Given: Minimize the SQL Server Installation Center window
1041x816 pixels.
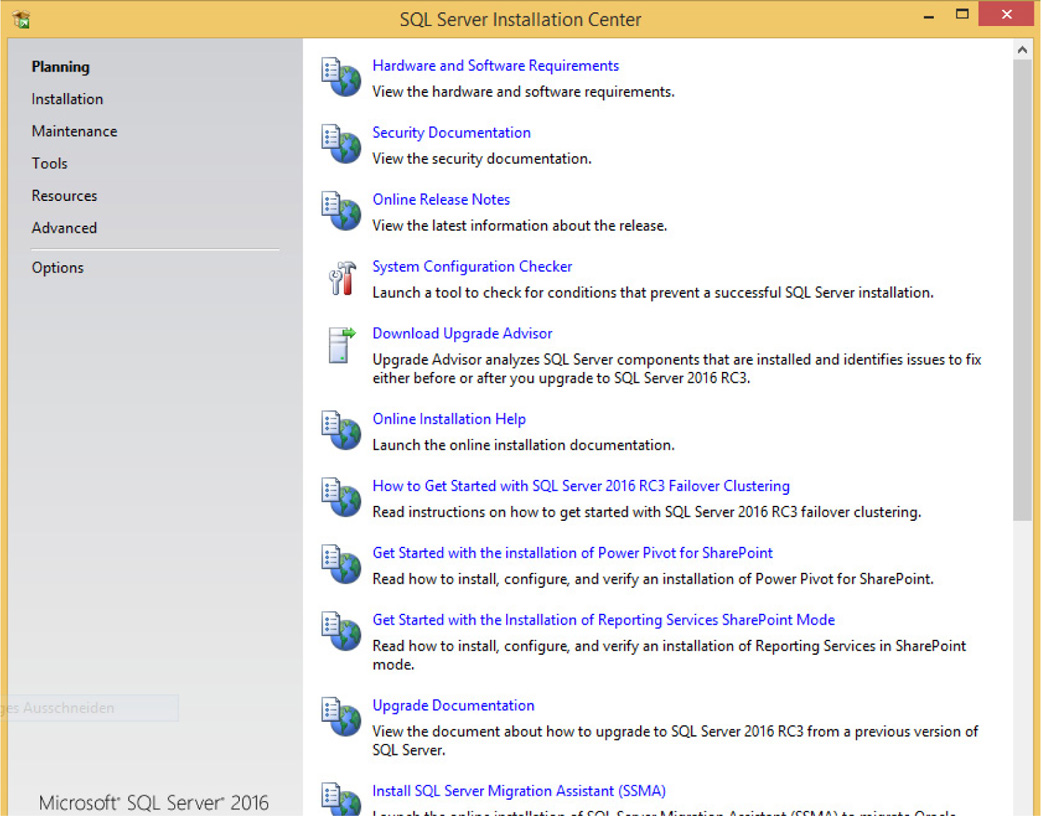Looking at the screenshot, I should point(929,16).
